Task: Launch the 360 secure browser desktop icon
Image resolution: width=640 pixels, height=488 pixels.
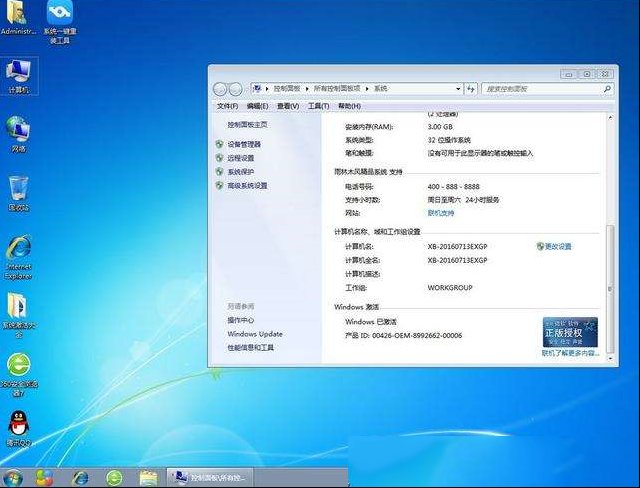Action: pyautogui.click(x=18, y=374)
